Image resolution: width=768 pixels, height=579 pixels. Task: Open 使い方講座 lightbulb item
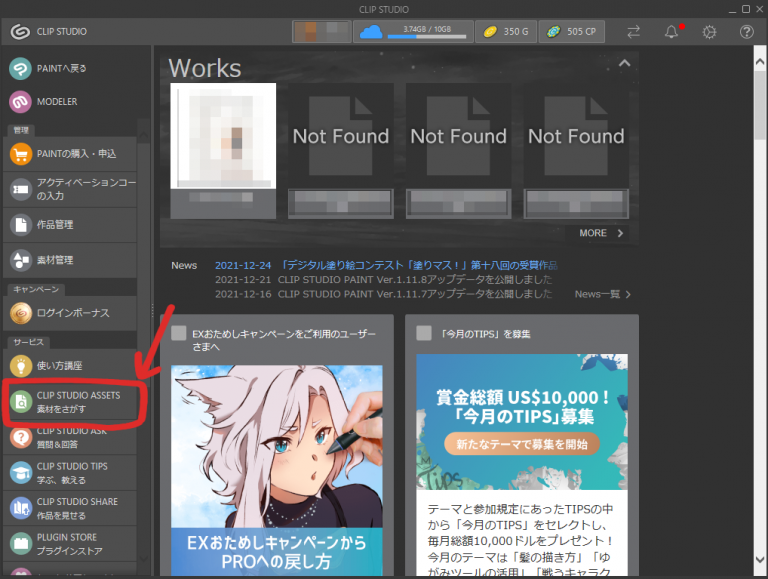point(70,366)
